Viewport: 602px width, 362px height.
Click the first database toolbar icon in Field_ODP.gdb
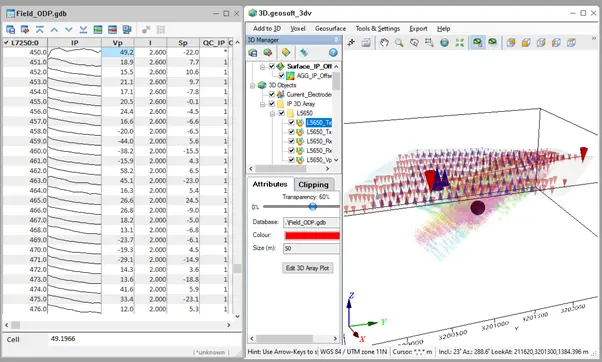11,30
